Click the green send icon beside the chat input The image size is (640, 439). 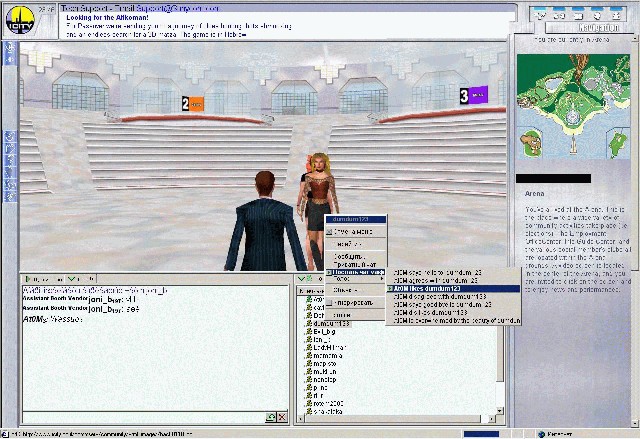click(271, 417)
